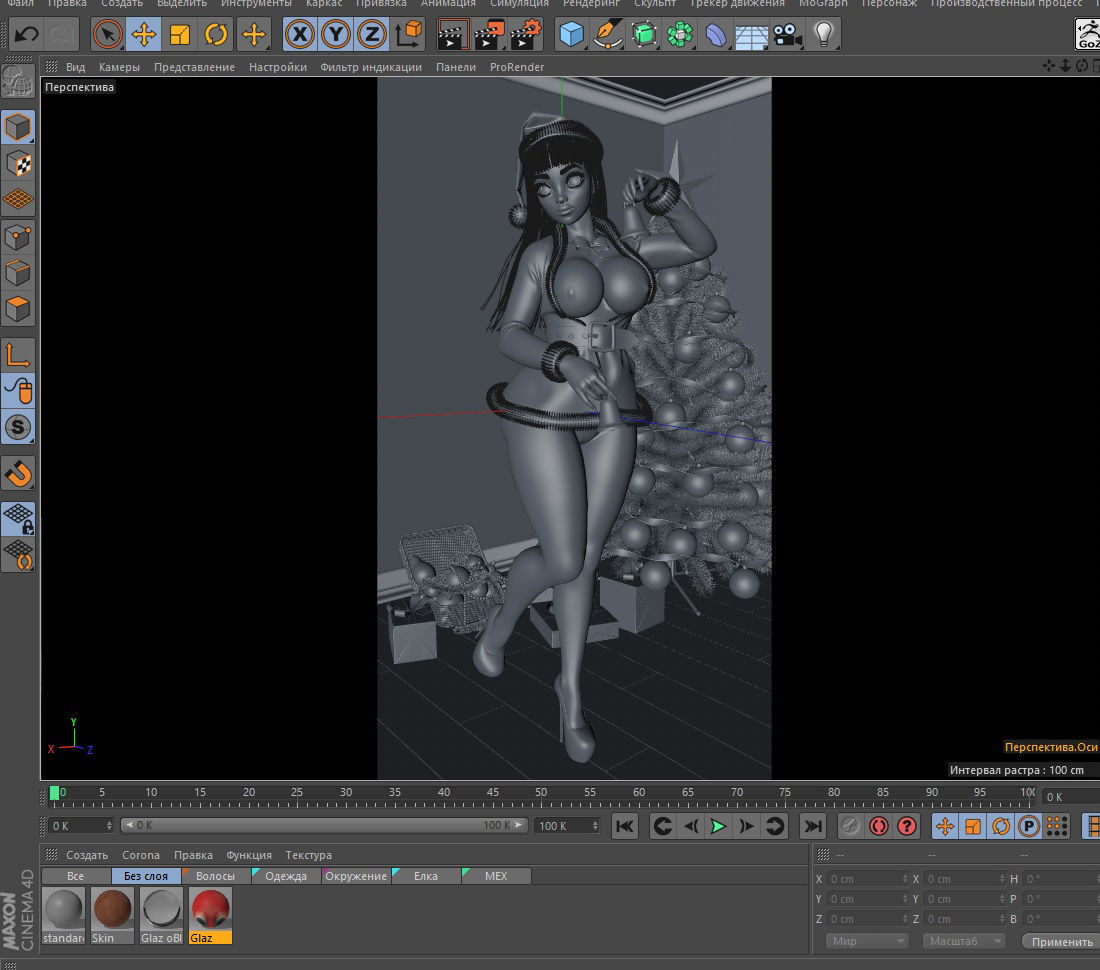Switch to Edges mode

coord(18,273)
